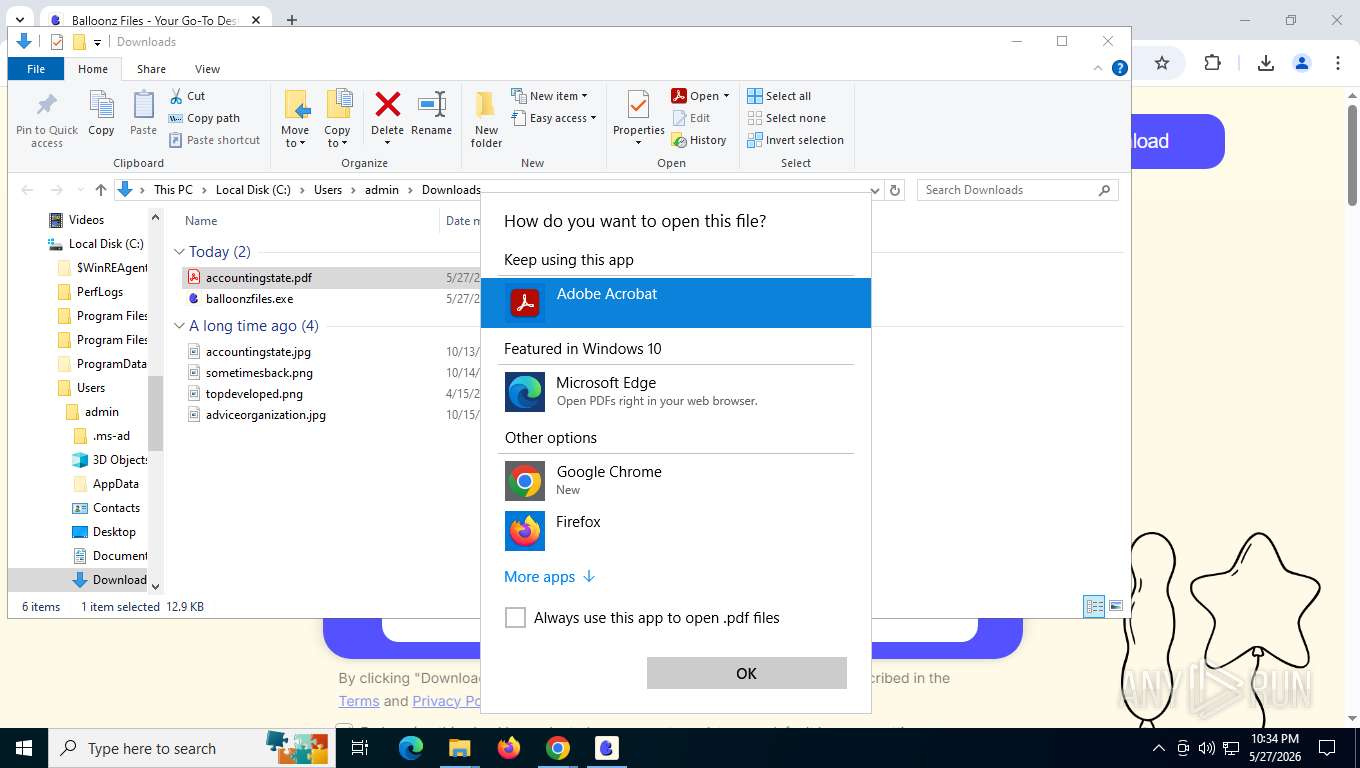The width and height of the screenshot is (1360, 768).
Task: Choose Microsoft Edge in open-with dialog
Action: [676, 391]
